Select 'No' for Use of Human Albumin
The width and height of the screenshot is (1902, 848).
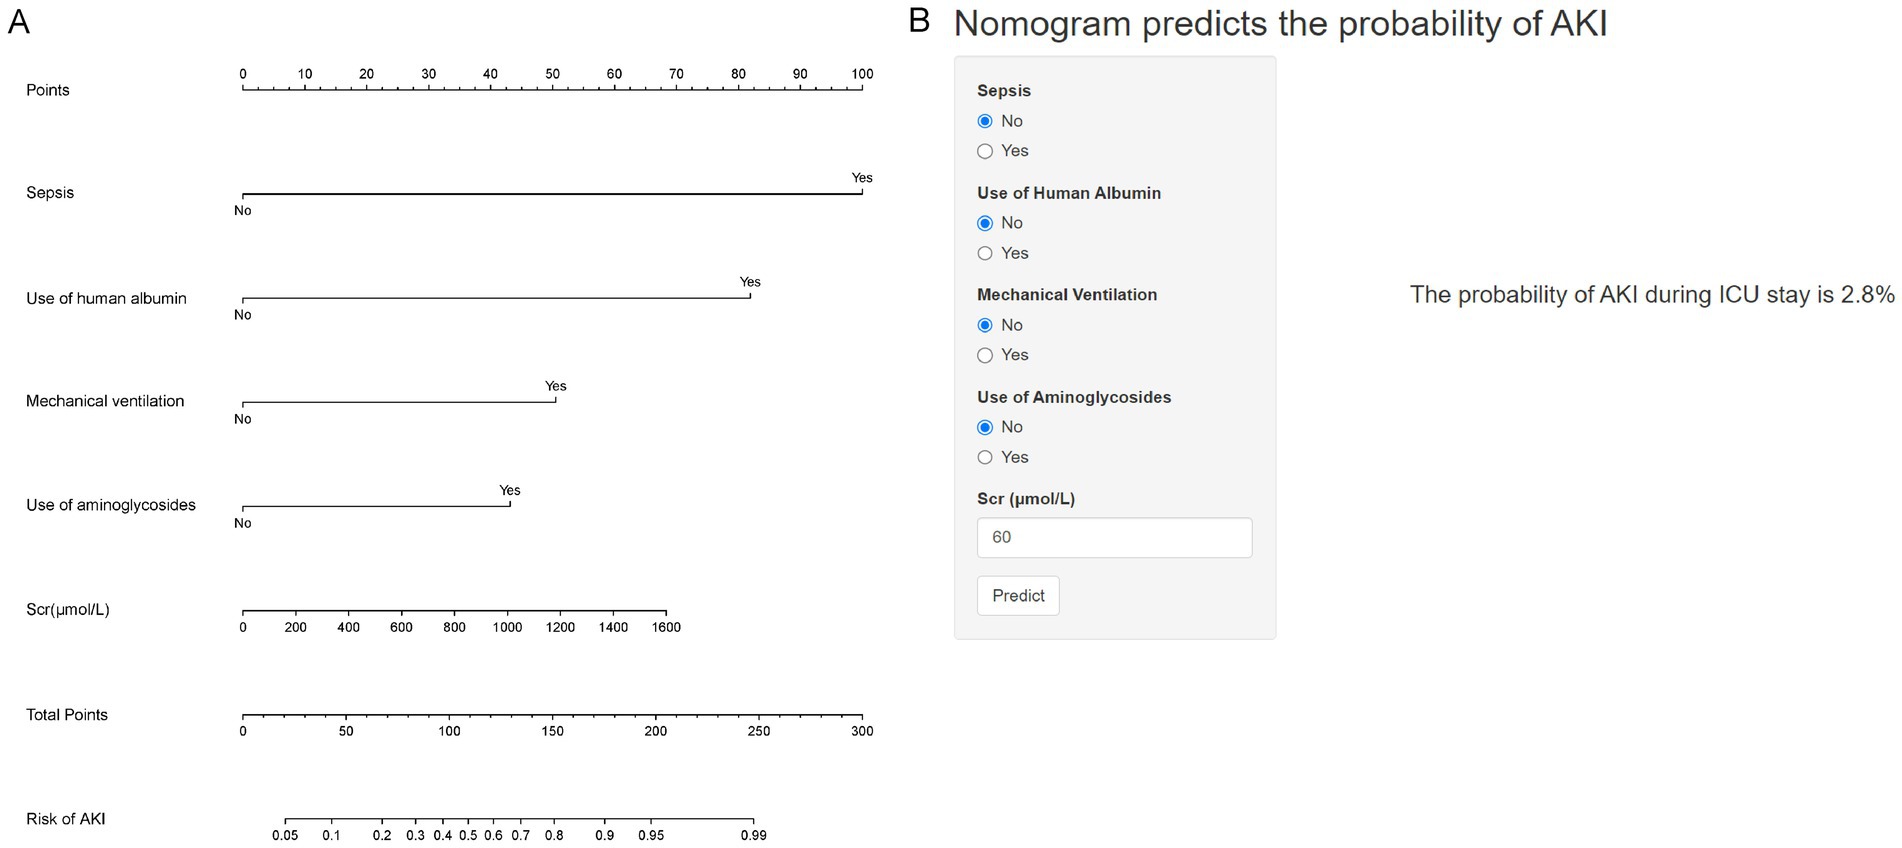985,223
